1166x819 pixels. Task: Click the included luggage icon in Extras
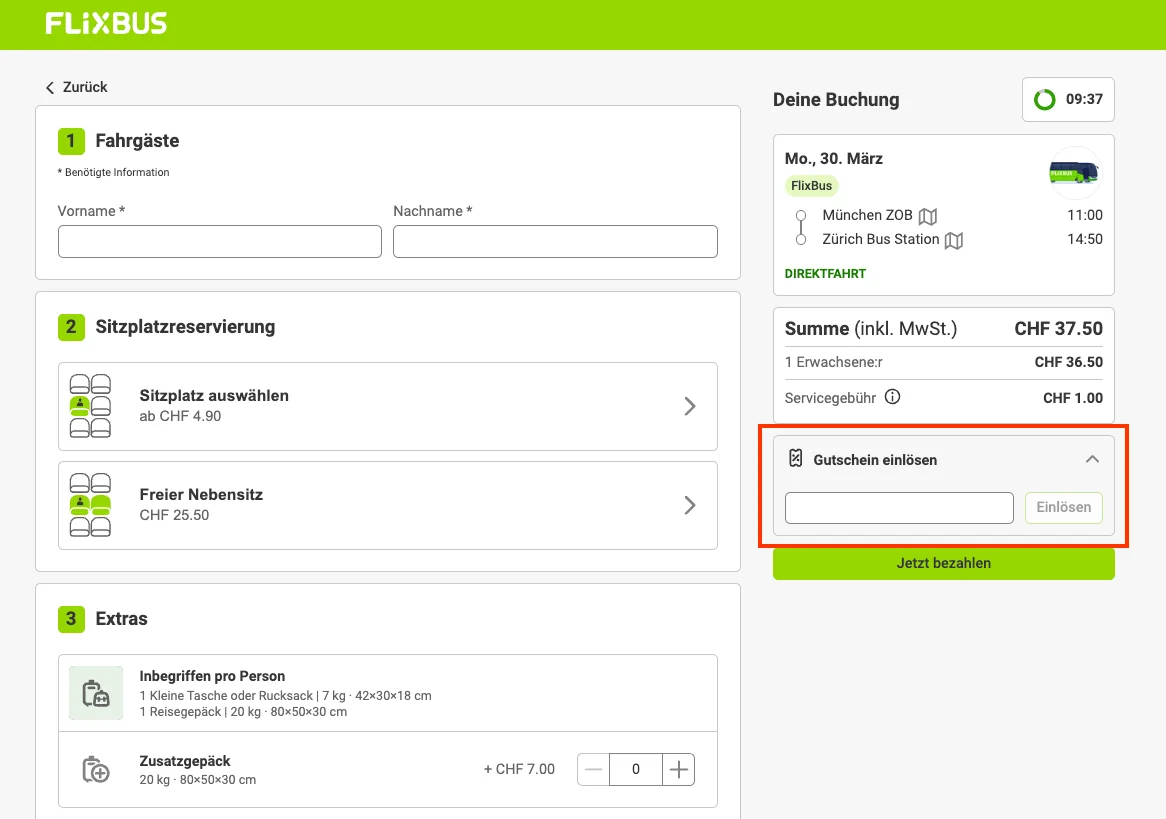95,692
